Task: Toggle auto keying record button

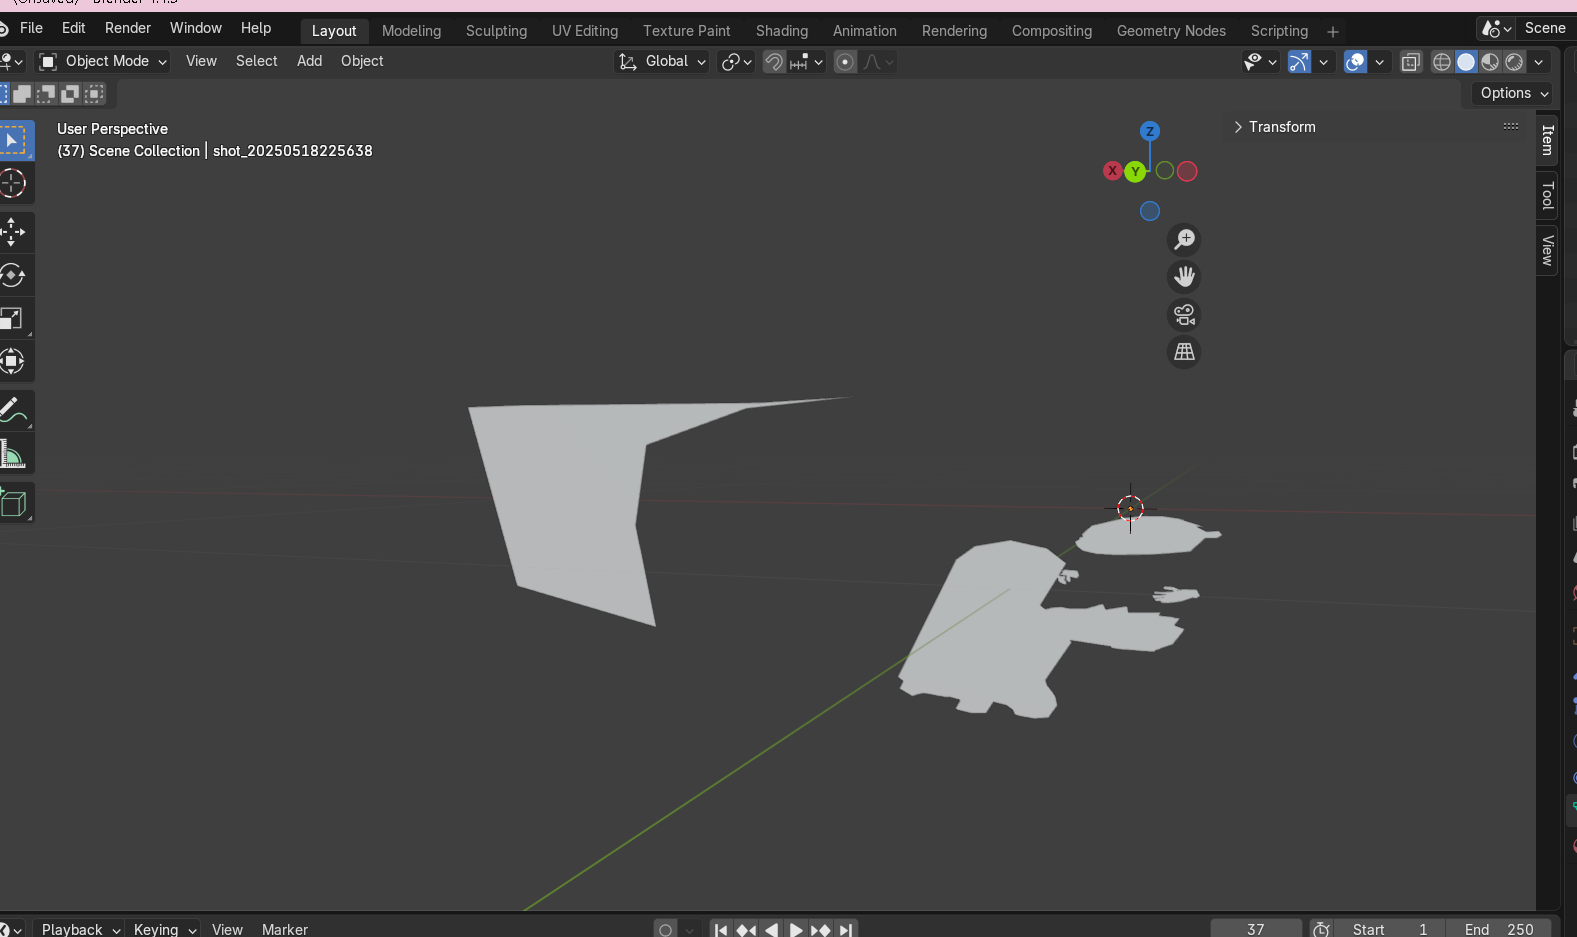Action: (x=666, y=930)
